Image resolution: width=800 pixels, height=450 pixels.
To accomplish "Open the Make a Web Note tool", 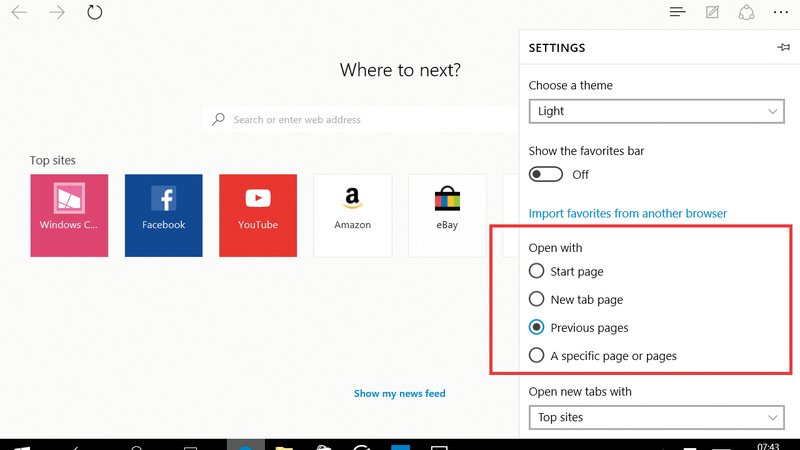I will 712,13.
